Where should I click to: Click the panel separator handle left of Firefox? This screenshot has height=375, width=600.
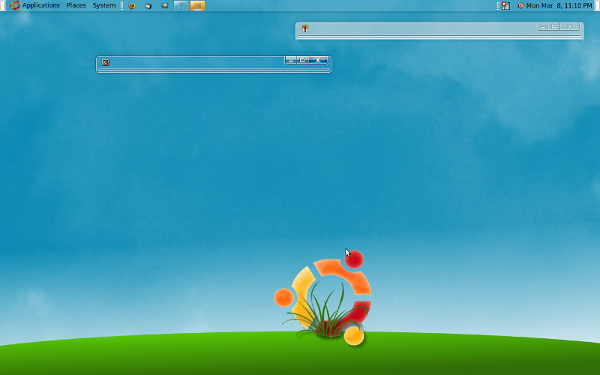[122, 6]
